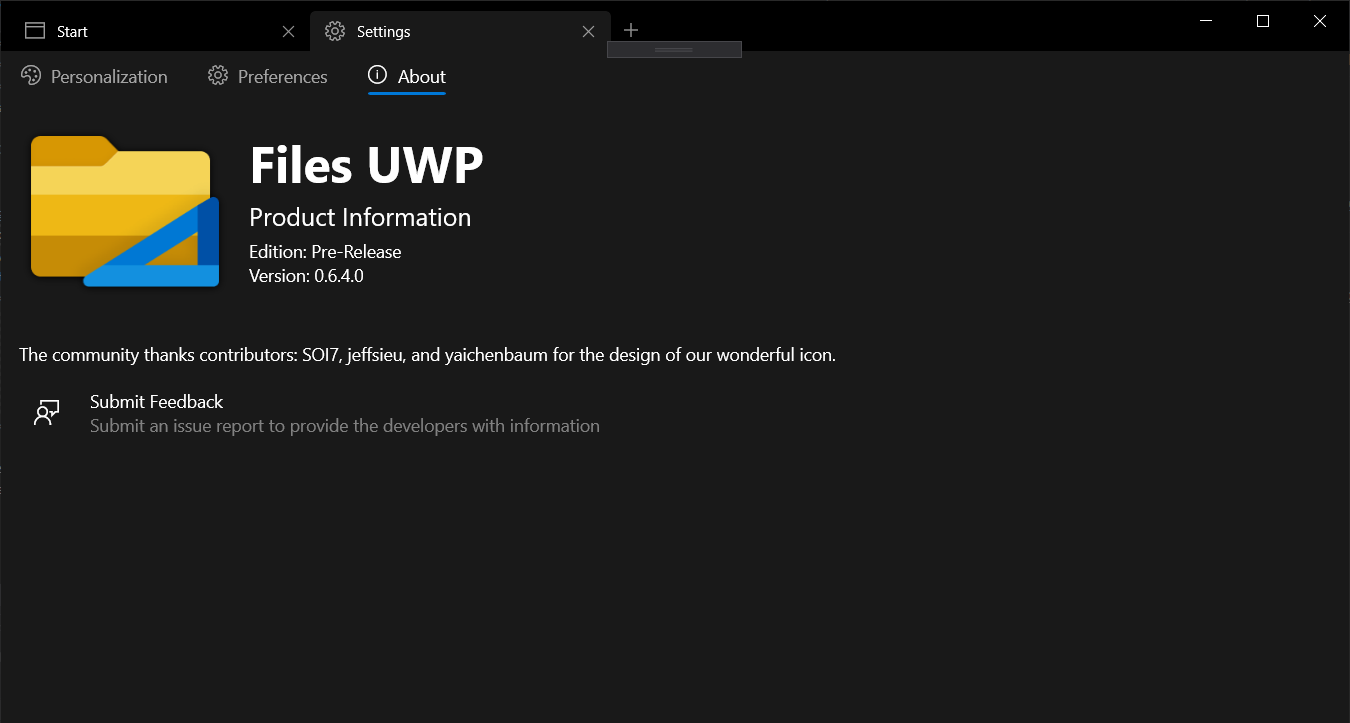This screenshot has height=723, width=1350.
Task: Click the submit an issue report description
Action: click(345, 426)
